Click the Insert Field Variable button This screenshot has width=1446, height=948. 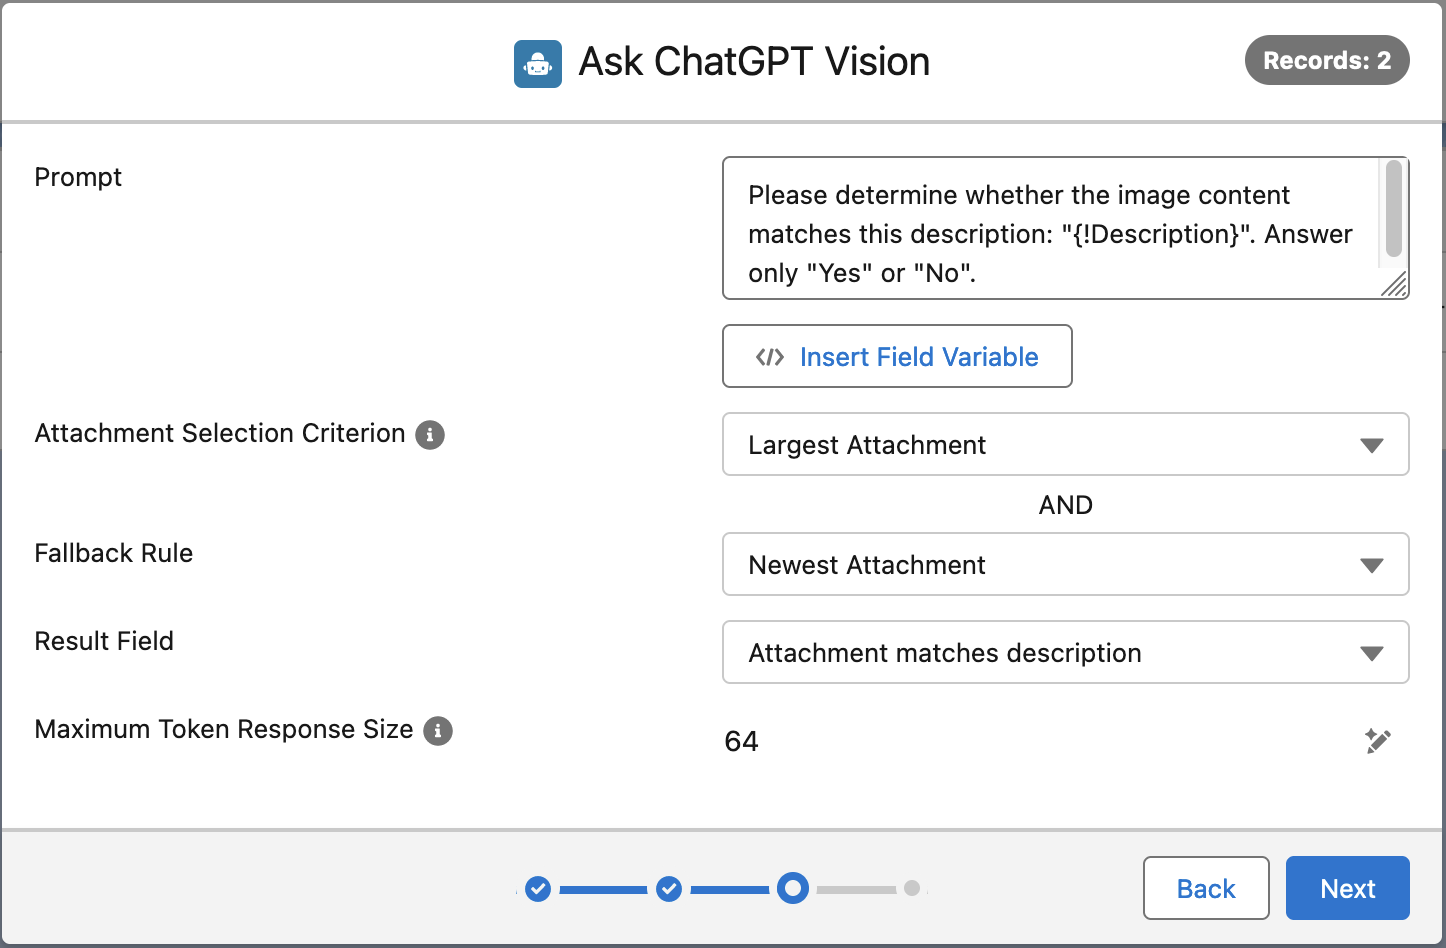tap(897, 356)
